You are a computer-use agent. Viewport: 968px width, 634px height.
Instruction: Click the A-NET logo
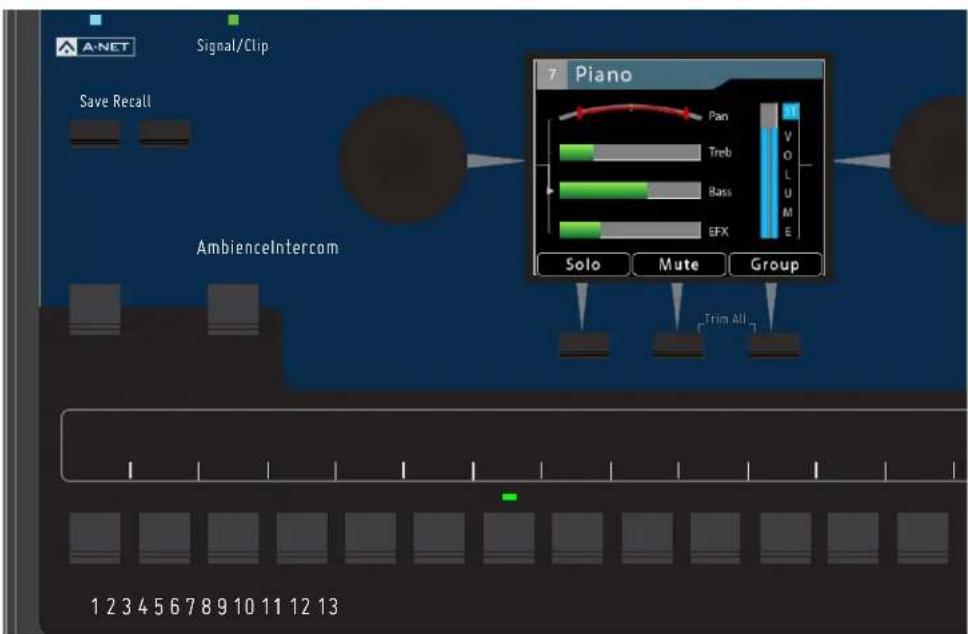pyautogui.click(x=96, y=47)
